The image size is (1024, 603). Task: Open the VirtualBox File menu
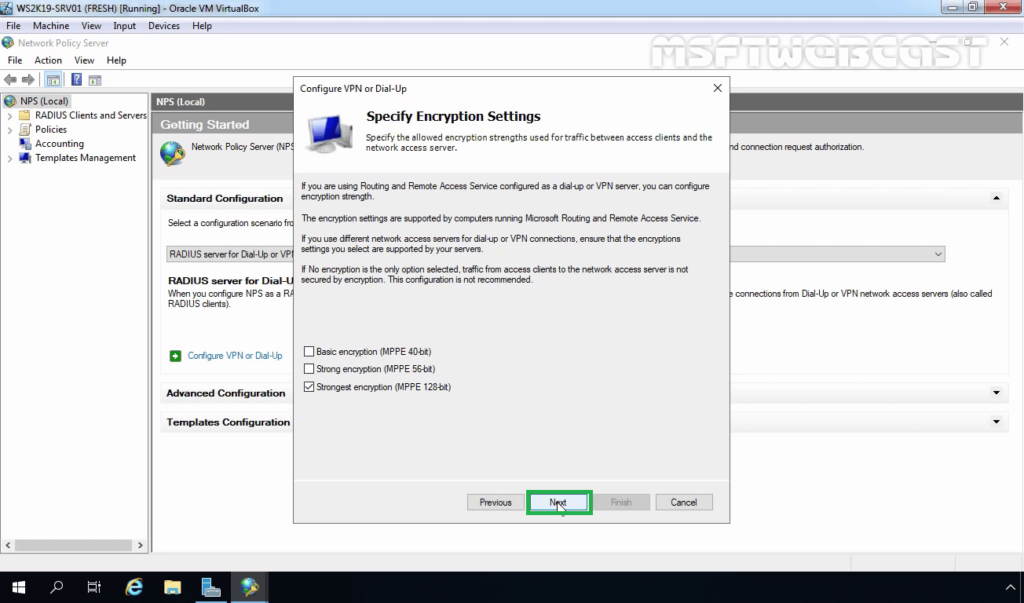pyautogui.click(x=13, y=25)
